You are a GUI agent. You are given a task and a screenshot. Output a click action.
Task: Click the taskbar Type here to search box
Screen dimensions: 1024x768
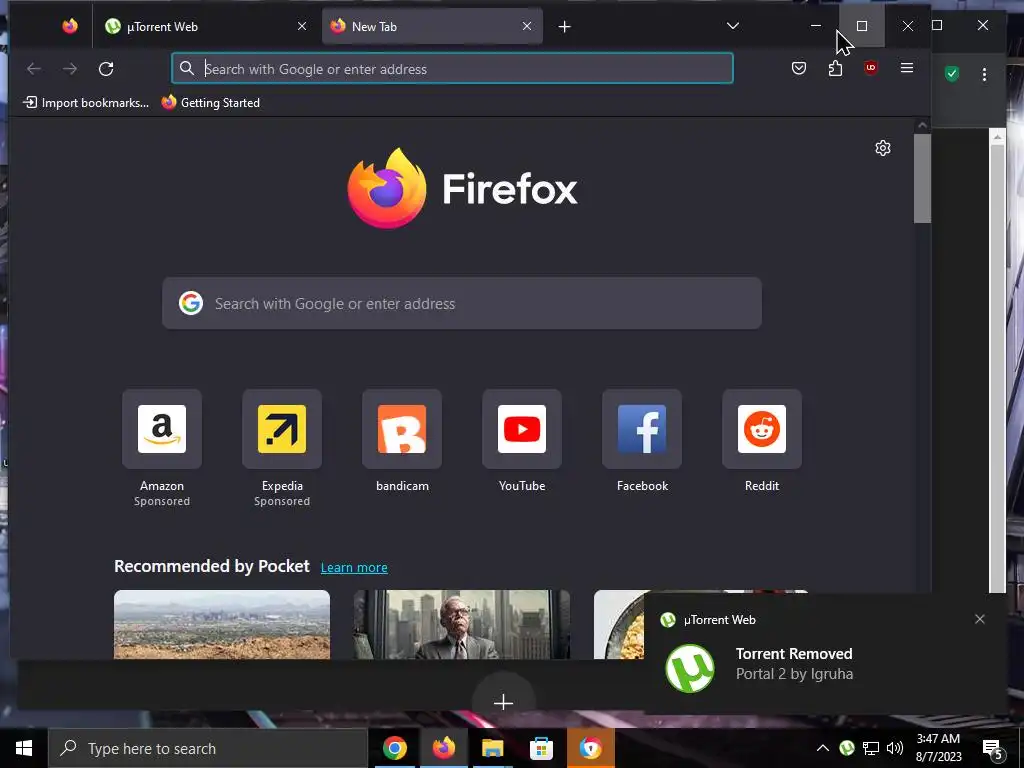pyautogui.click(x=208, y=748)
